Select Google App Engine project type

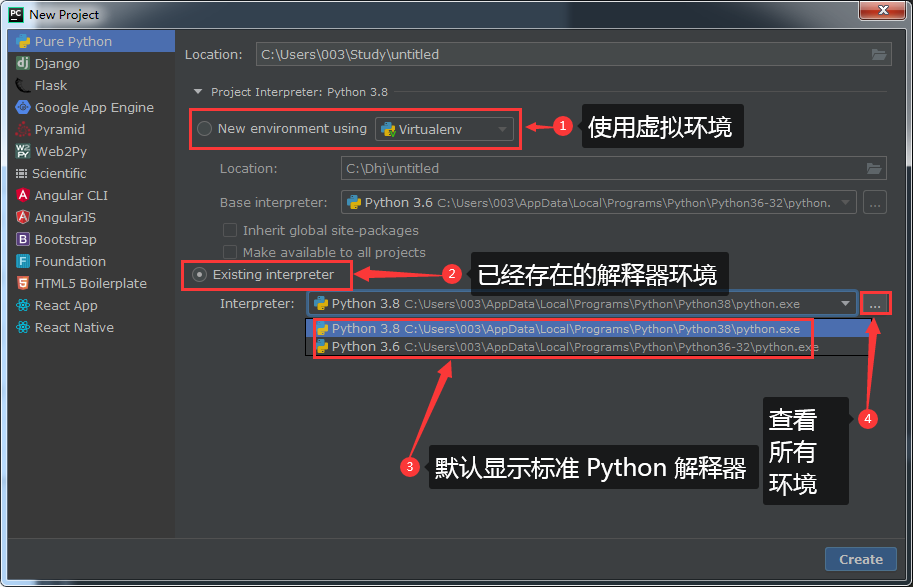[91, 108]
